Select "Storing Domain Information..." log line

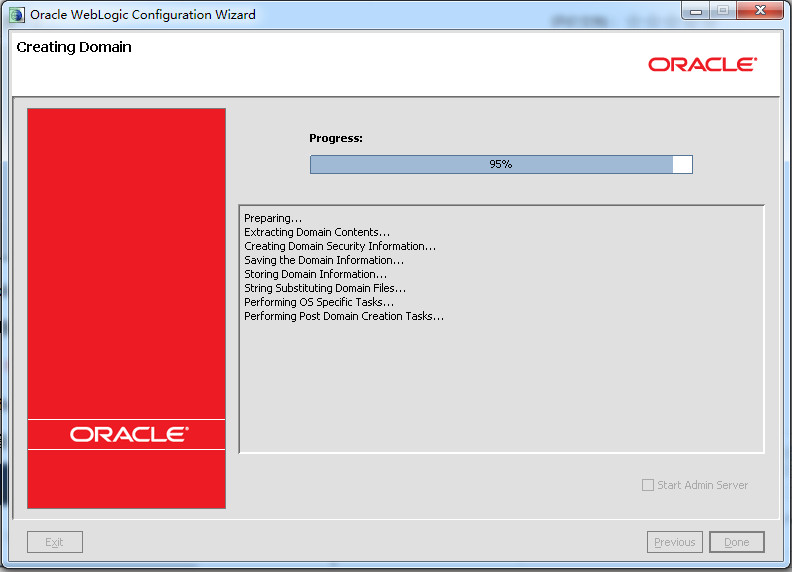click(x=315, y=274)
